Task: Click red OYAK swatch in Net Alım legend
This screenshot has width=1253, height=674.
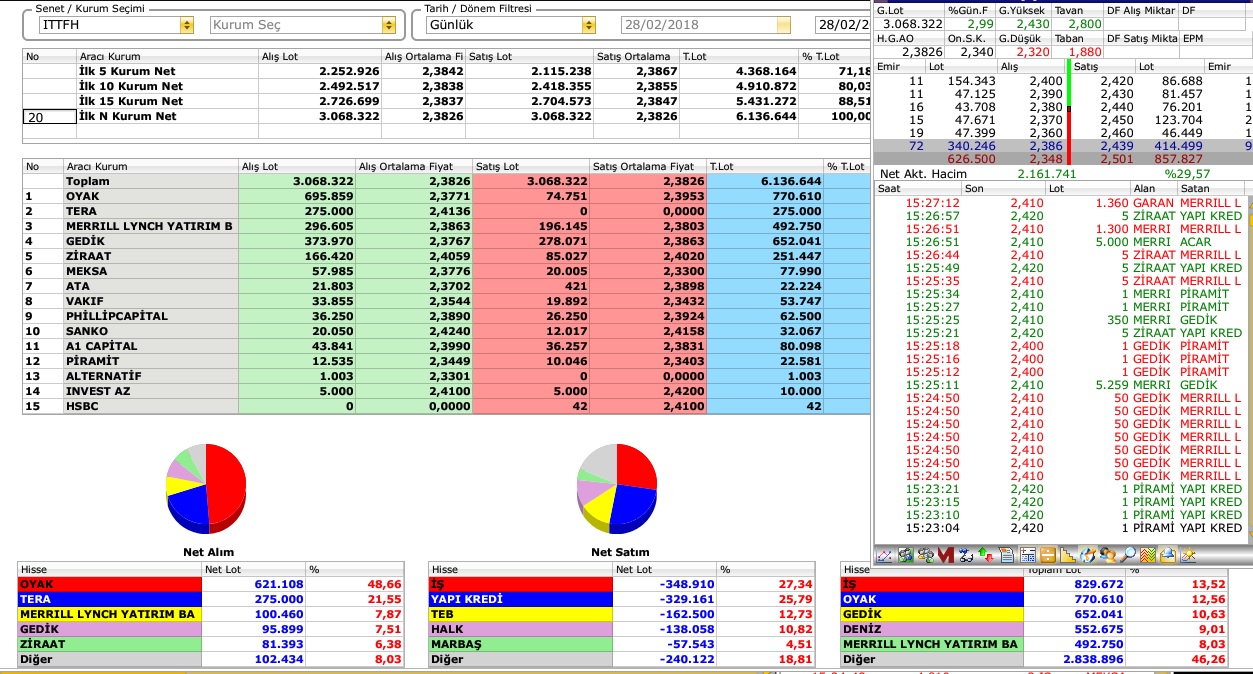Action: click(109, 584)
